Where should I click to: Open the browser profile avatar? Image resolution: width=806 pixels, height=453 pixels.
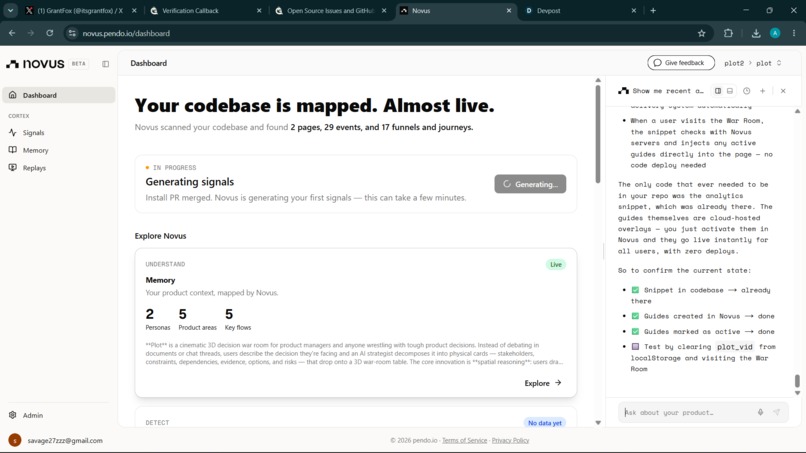point(775,33)
